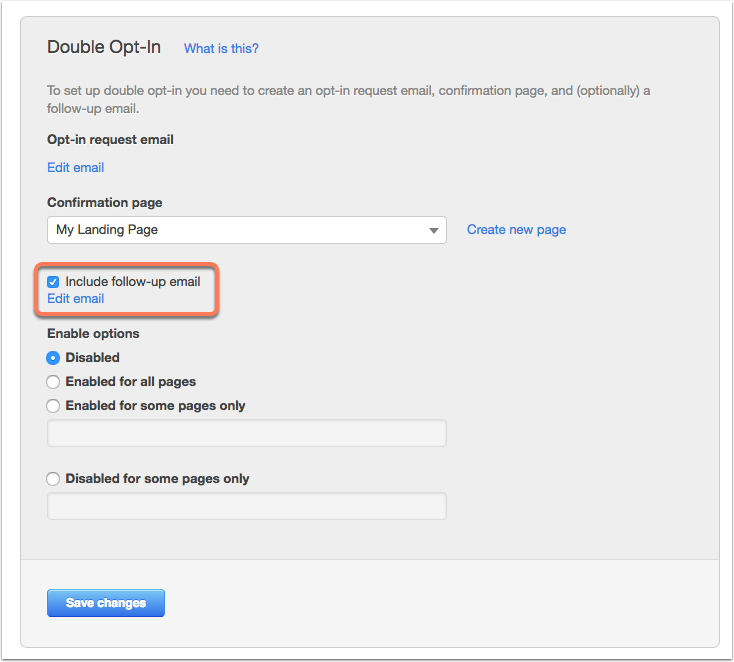Click Edit email under Opt-in request email
The image size is (734, 662).
[75, 167]
